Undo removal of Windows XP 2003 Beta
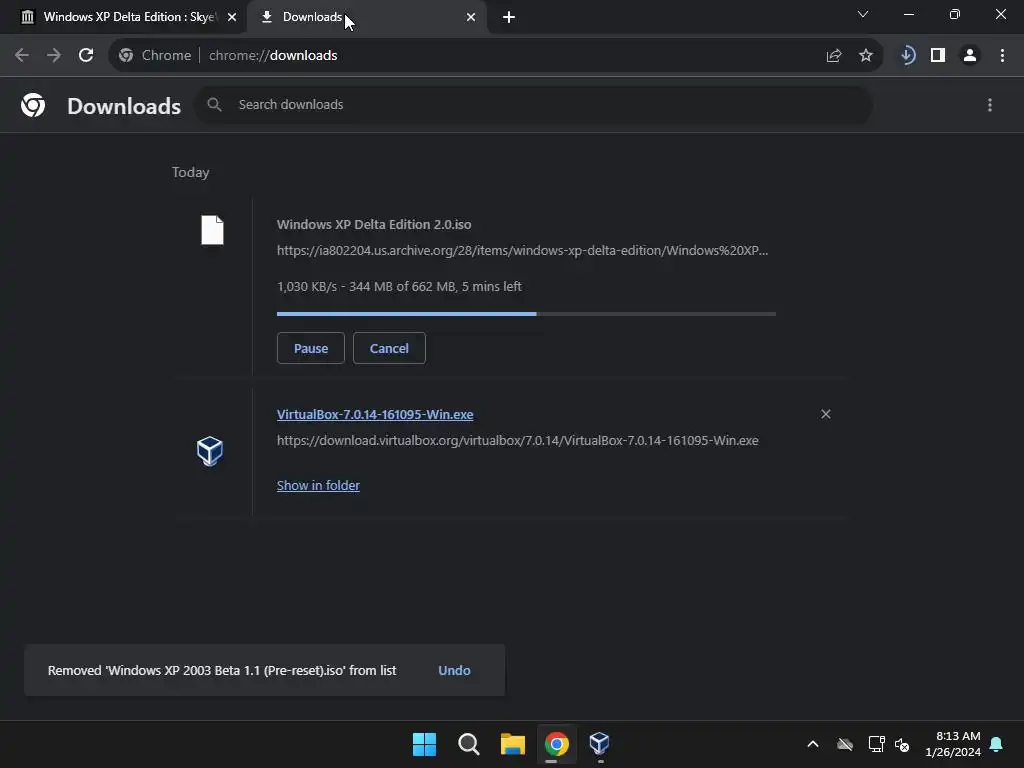 pos(455,670)
